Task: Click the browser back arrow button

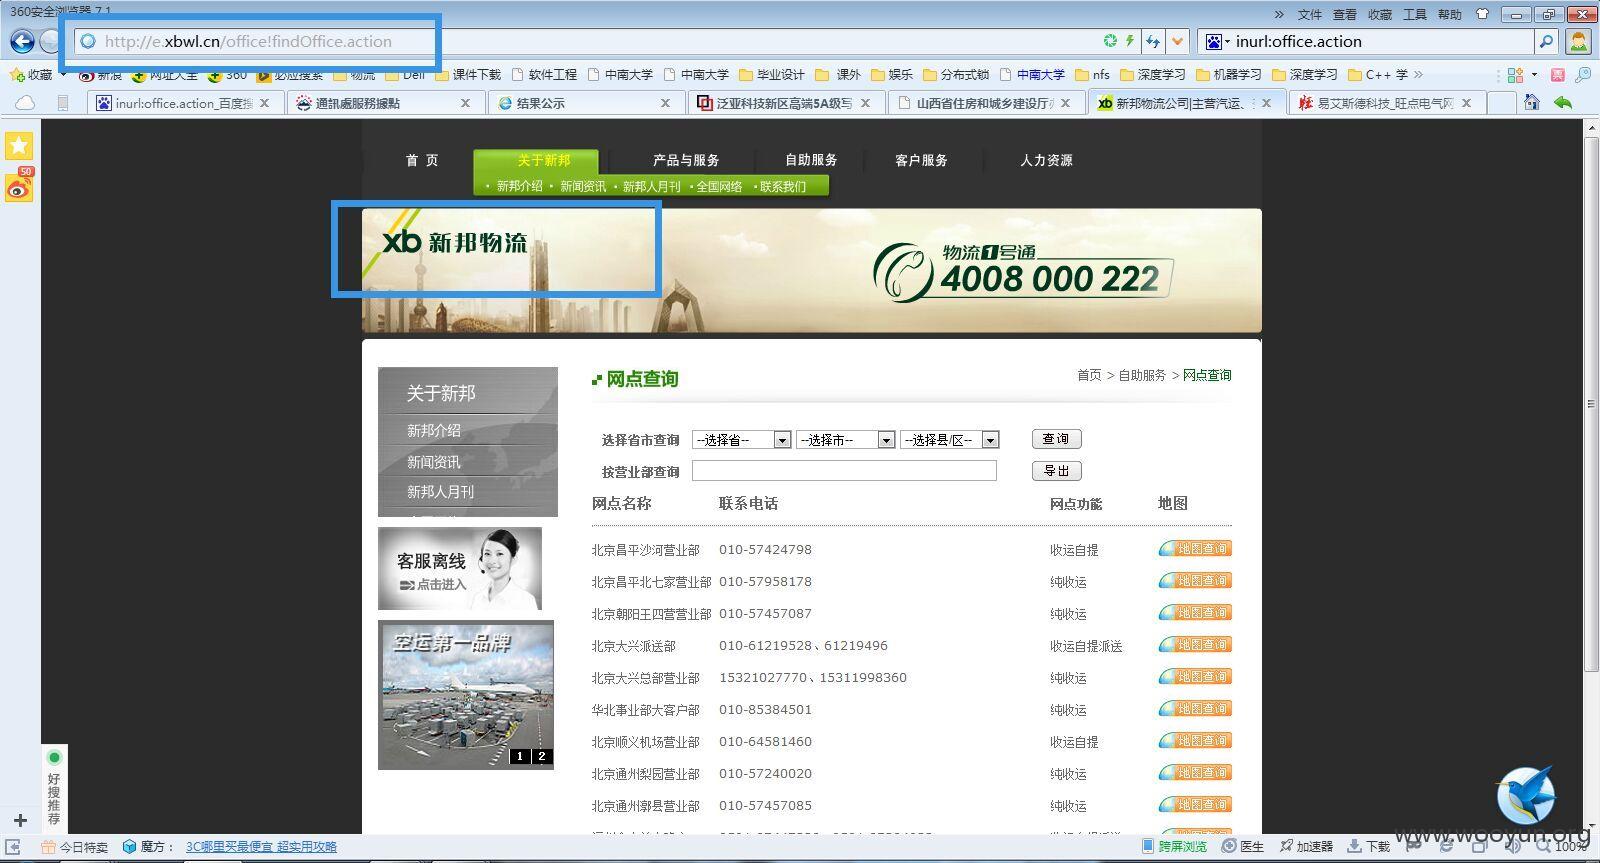Action: [x=22, y=41]
